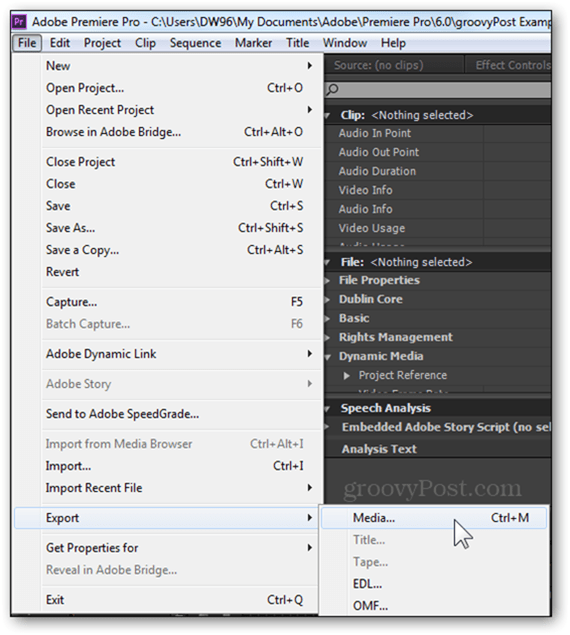Expand Rights Management group
The height and width of the screenshot is (635, 570).
327,337
